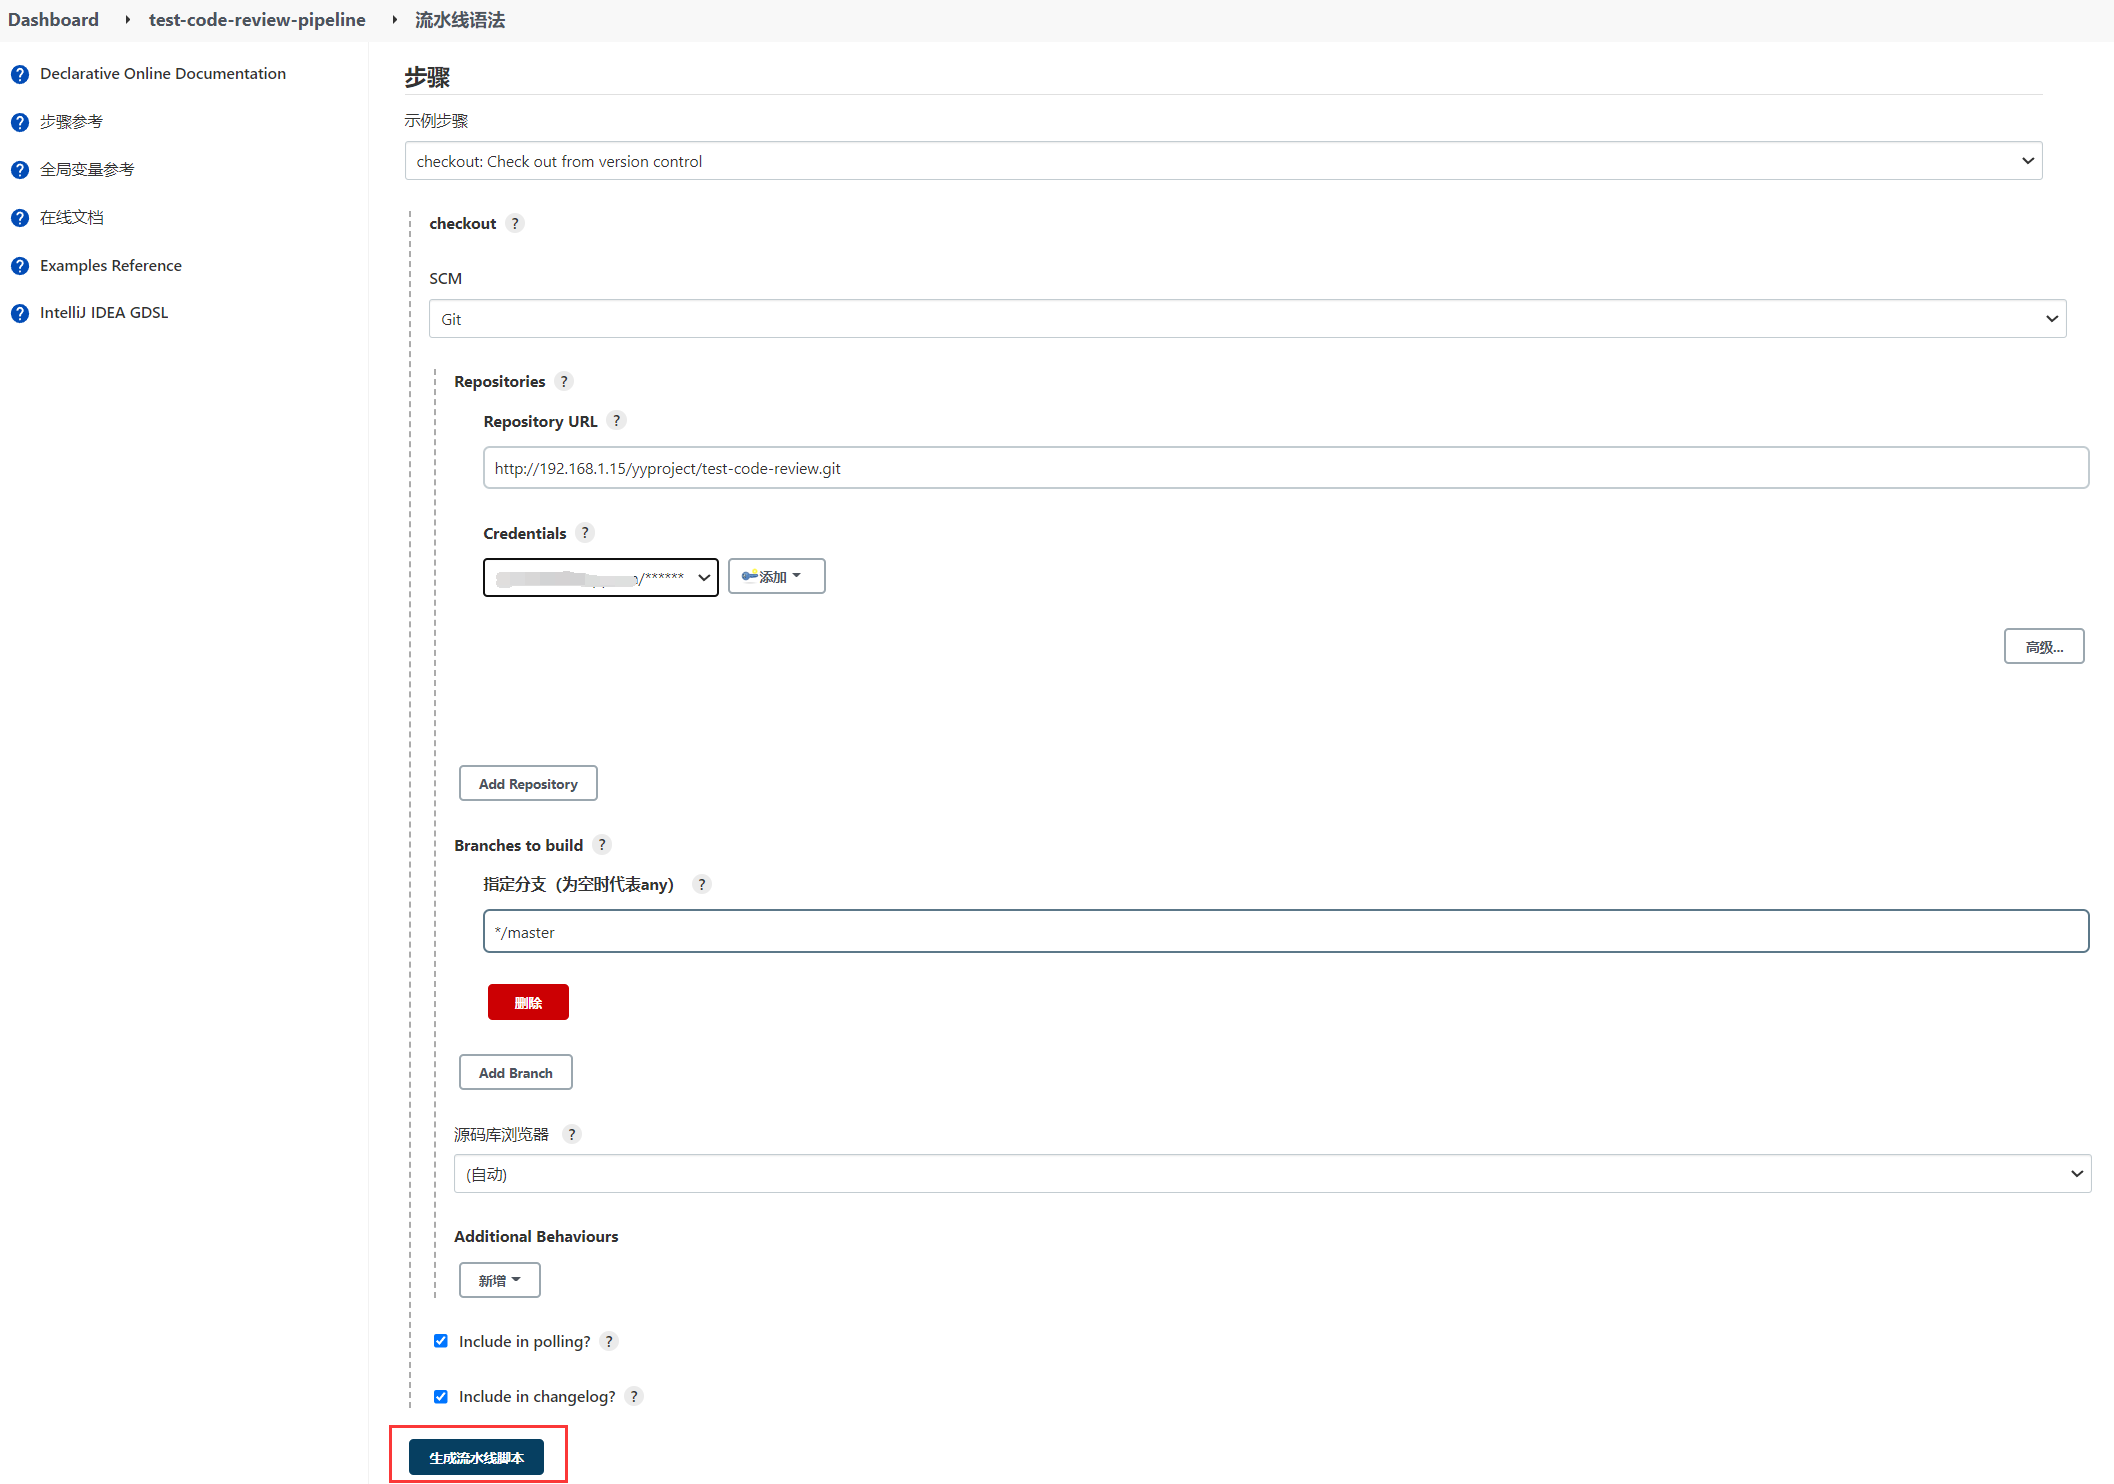
Task: Open help for Repositories section
Action: tap(564, 381)
